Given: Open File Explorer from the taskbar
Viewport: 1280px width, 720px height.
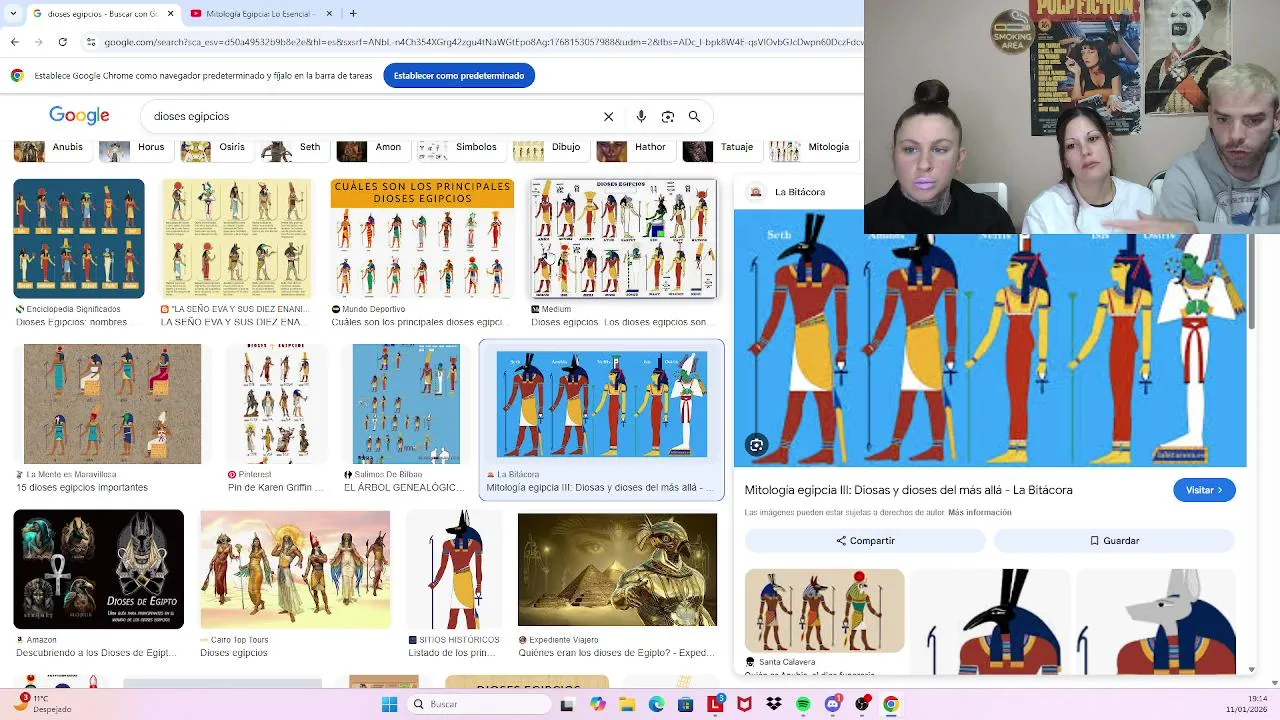Looking at the screenshot, I should [x=627, y=704].
